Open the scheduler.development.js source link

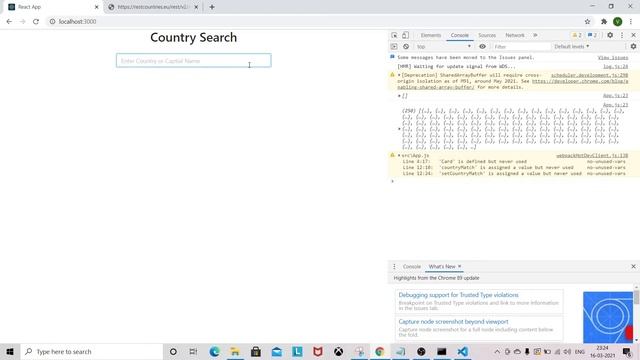coord(589,75)
